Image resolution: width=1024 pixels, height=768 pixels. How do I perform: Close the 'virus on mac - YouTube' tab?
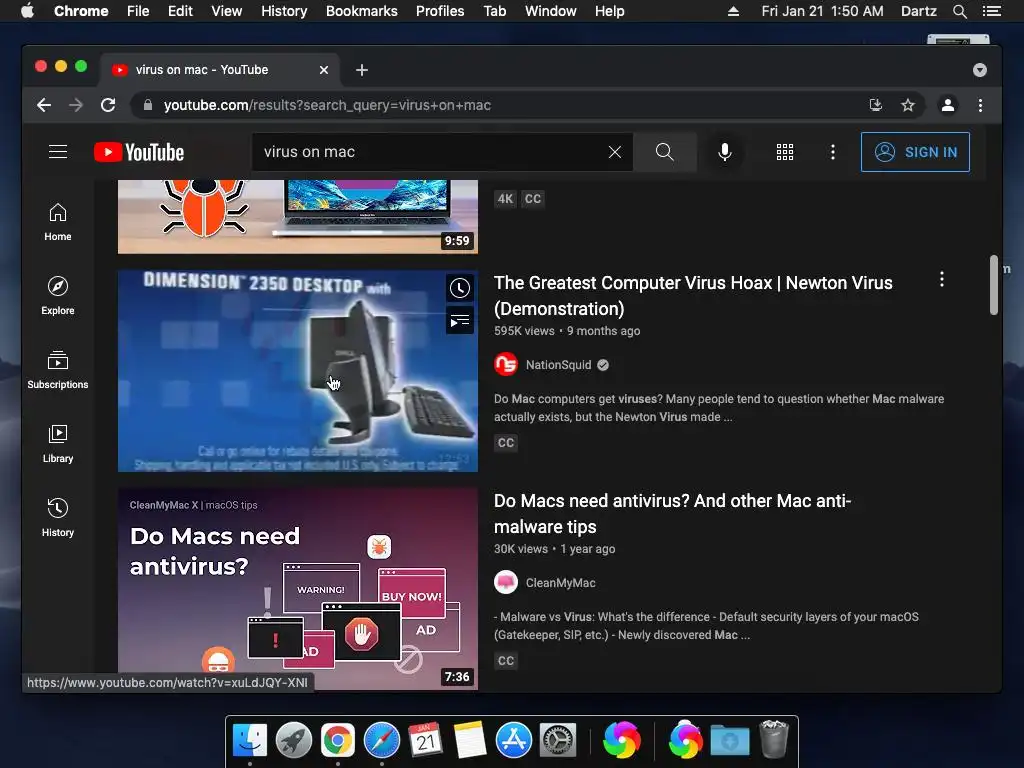(x=324, y=70)
